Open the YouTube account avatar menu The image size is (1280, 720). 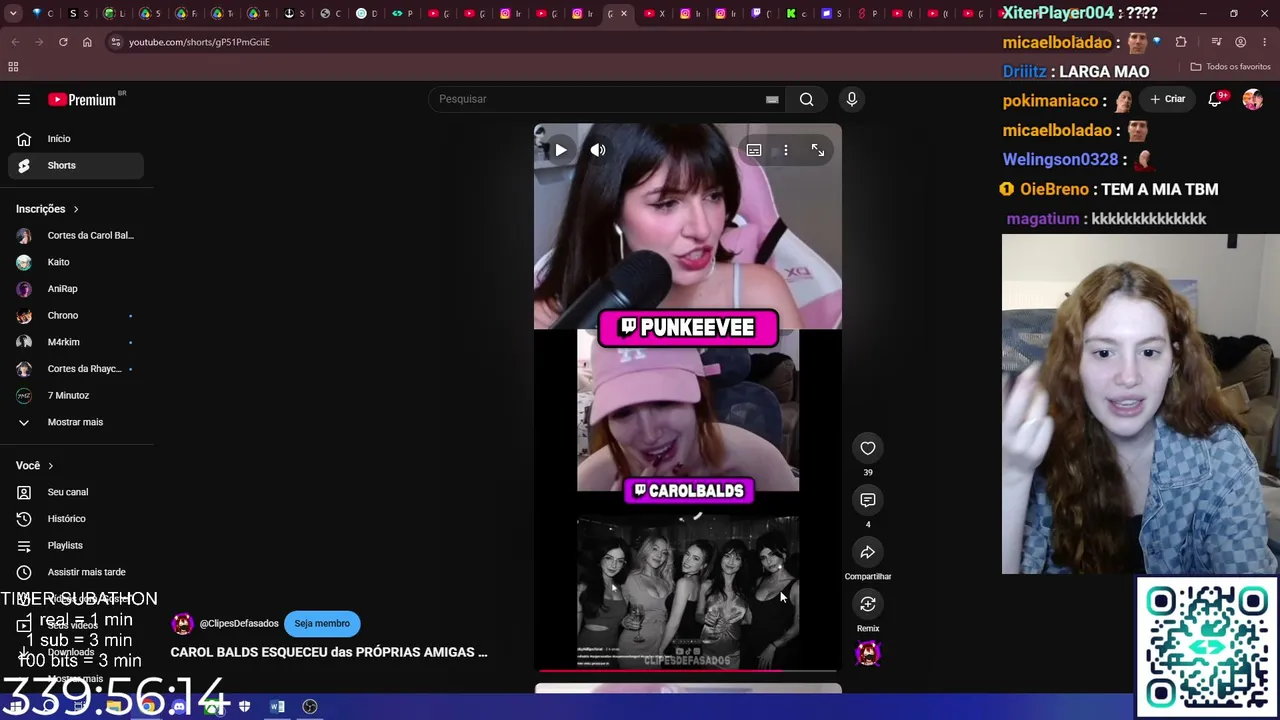click(1253, 99)
